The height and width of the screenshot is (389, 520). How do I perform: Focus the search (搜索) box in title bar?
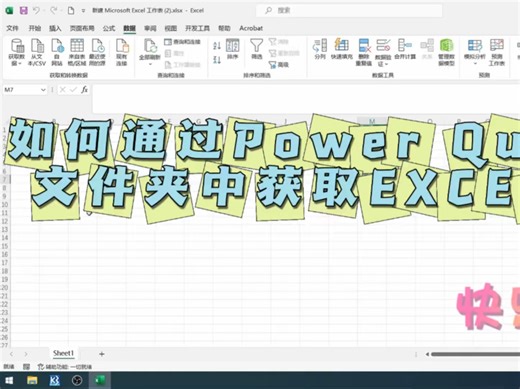click(x=349, y=11)
